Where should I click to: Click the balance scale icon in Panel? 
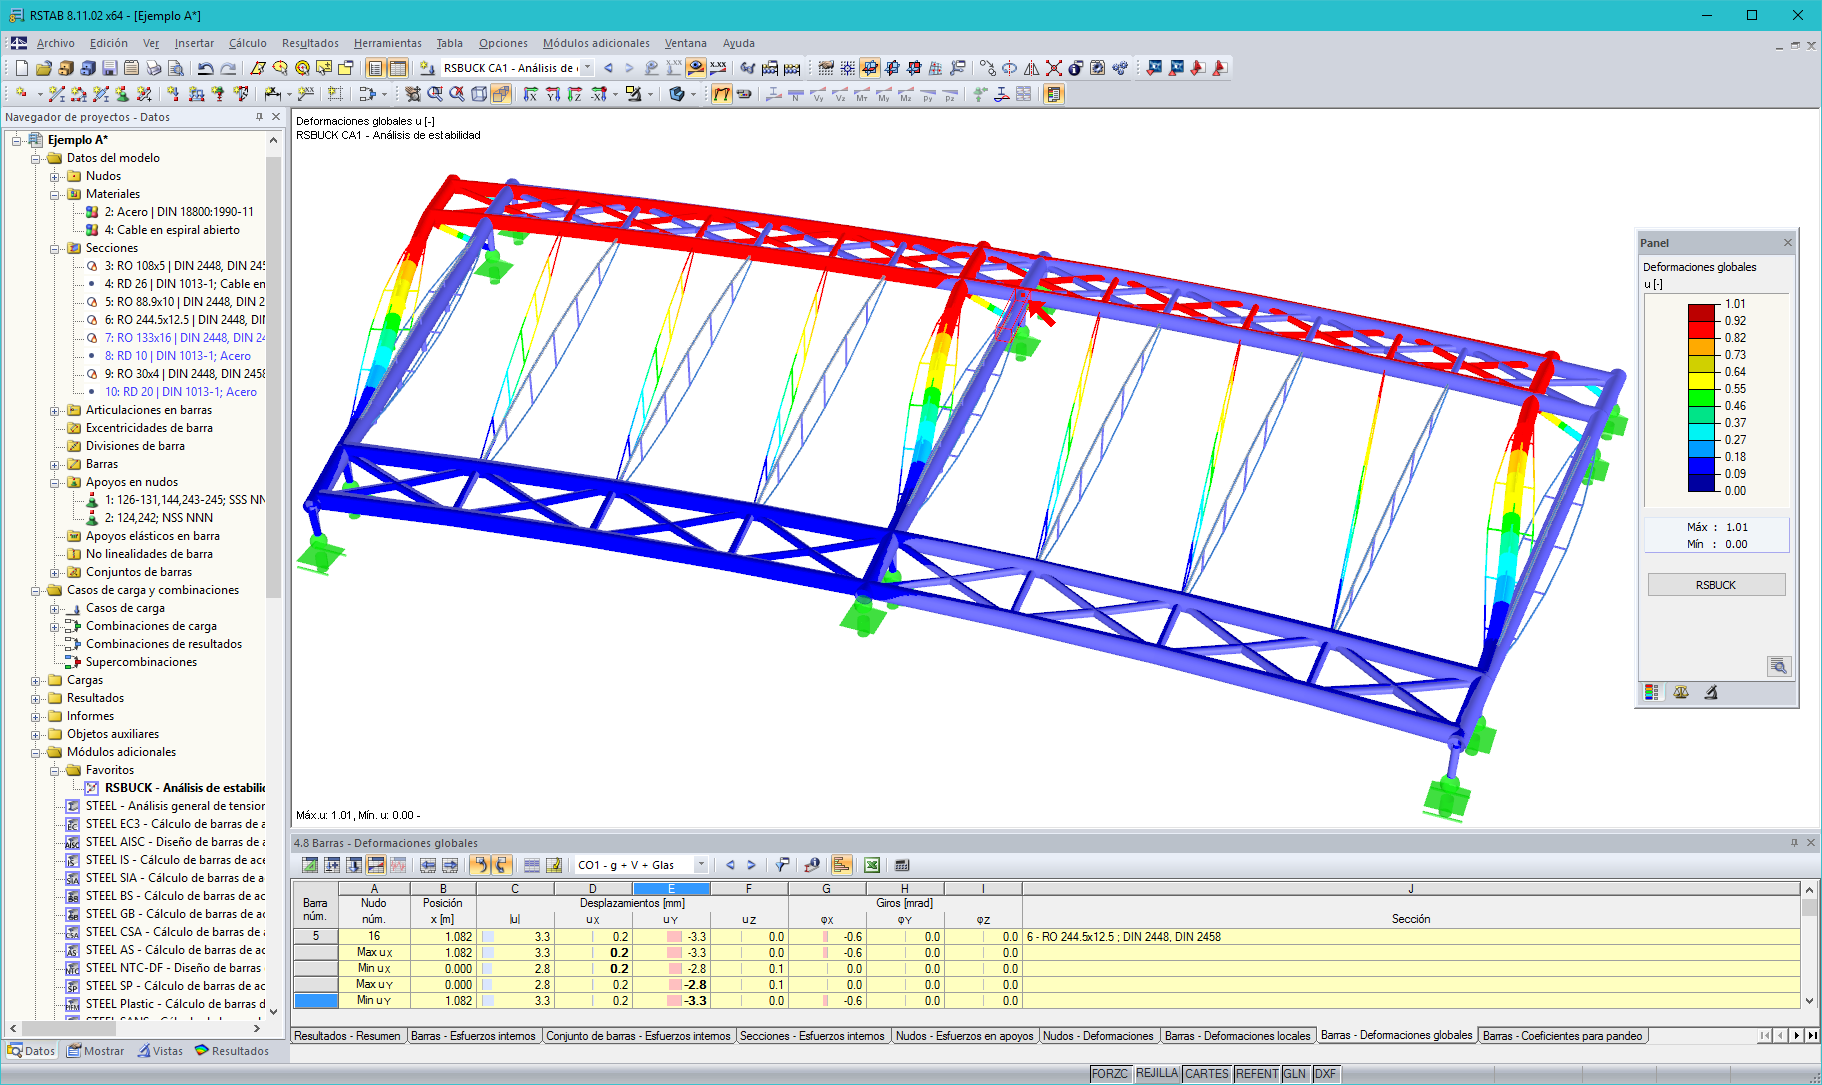click(1681, 692)
